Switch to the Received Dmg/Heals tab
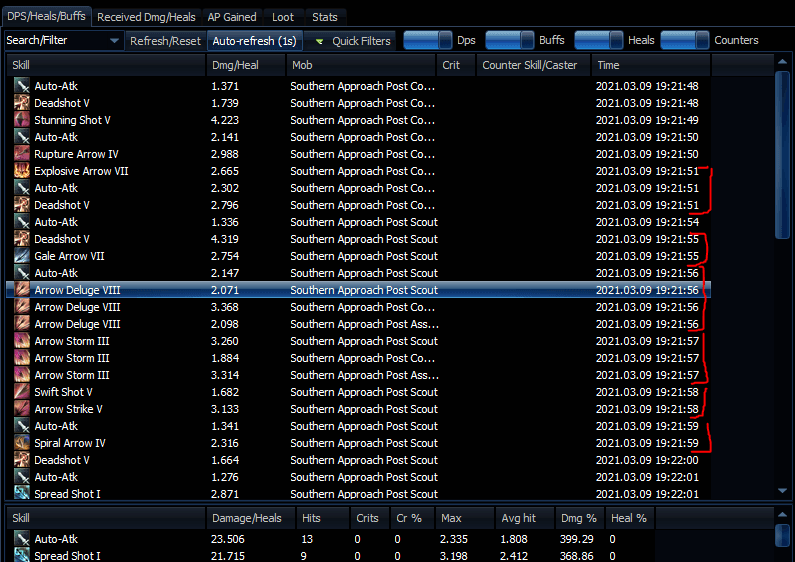795x562 pixels. coord(147,17)
